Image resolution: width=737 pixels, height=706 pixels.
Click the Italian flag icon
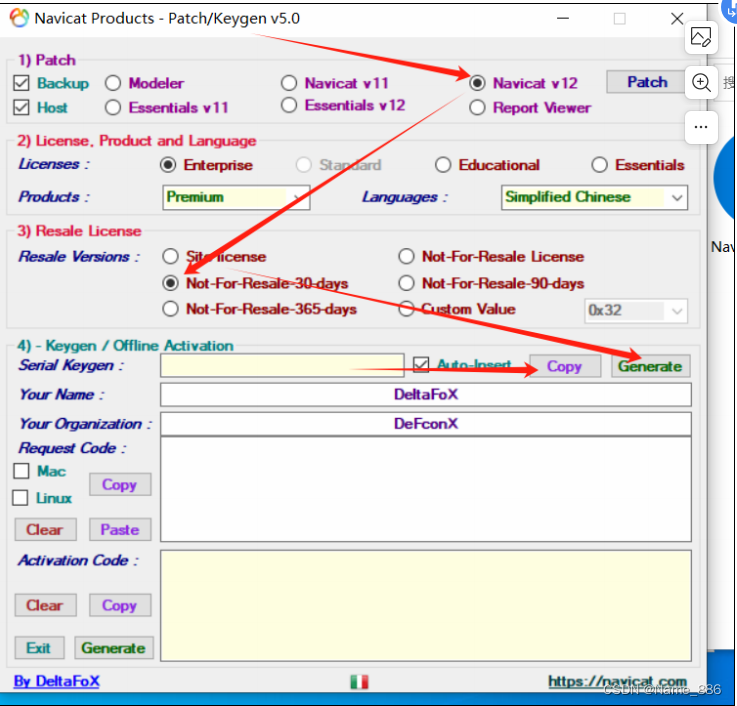pos(359,682)
